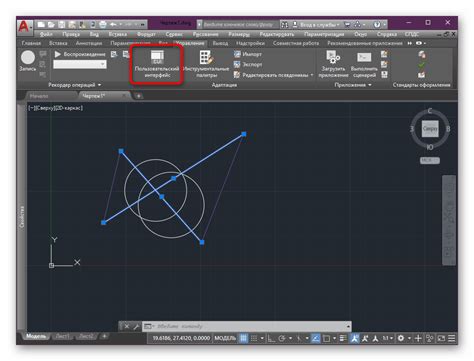Expand the Приложения panel title
The width and height of the screenshot is (474, 361).
click(353, 85)
